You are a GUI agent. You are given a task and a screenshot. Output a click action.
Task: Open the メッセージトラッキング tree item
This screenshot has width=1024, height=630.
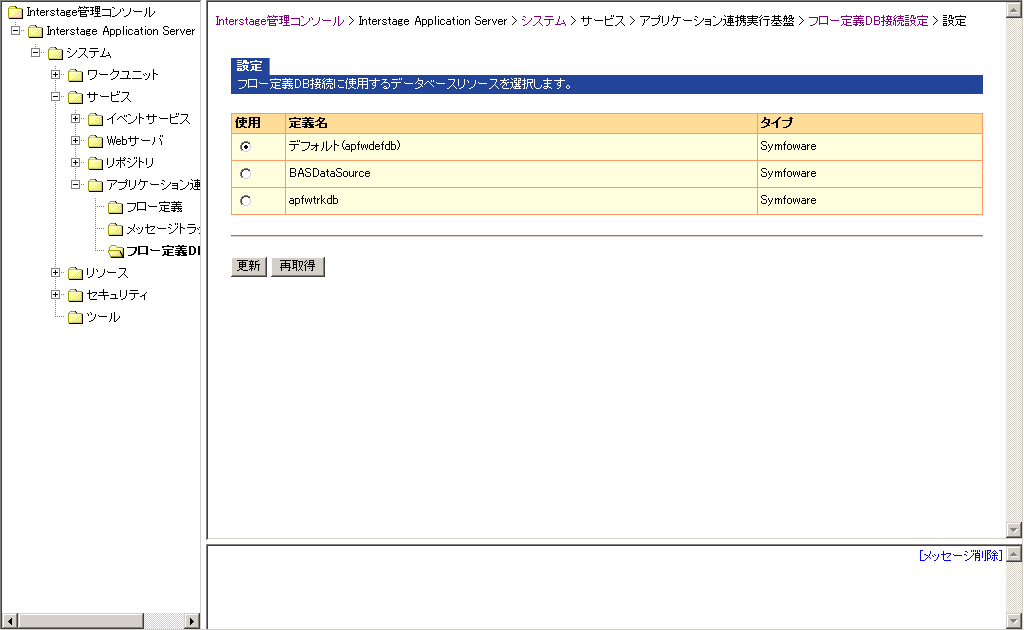pyautogui.click(x=161, y=229)
